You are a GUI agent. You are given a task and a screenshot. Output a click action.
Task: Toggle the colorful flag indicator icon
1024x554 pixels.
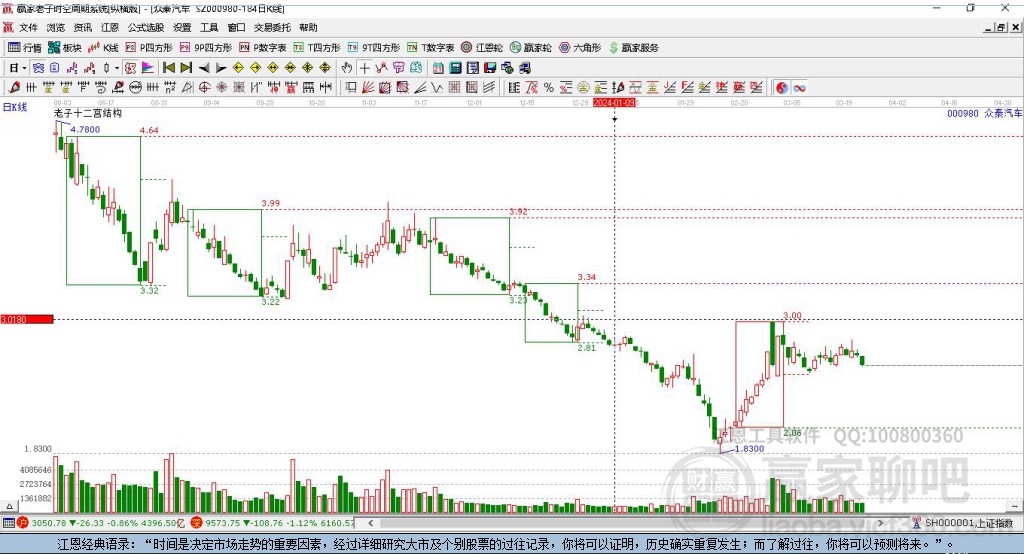148,68
